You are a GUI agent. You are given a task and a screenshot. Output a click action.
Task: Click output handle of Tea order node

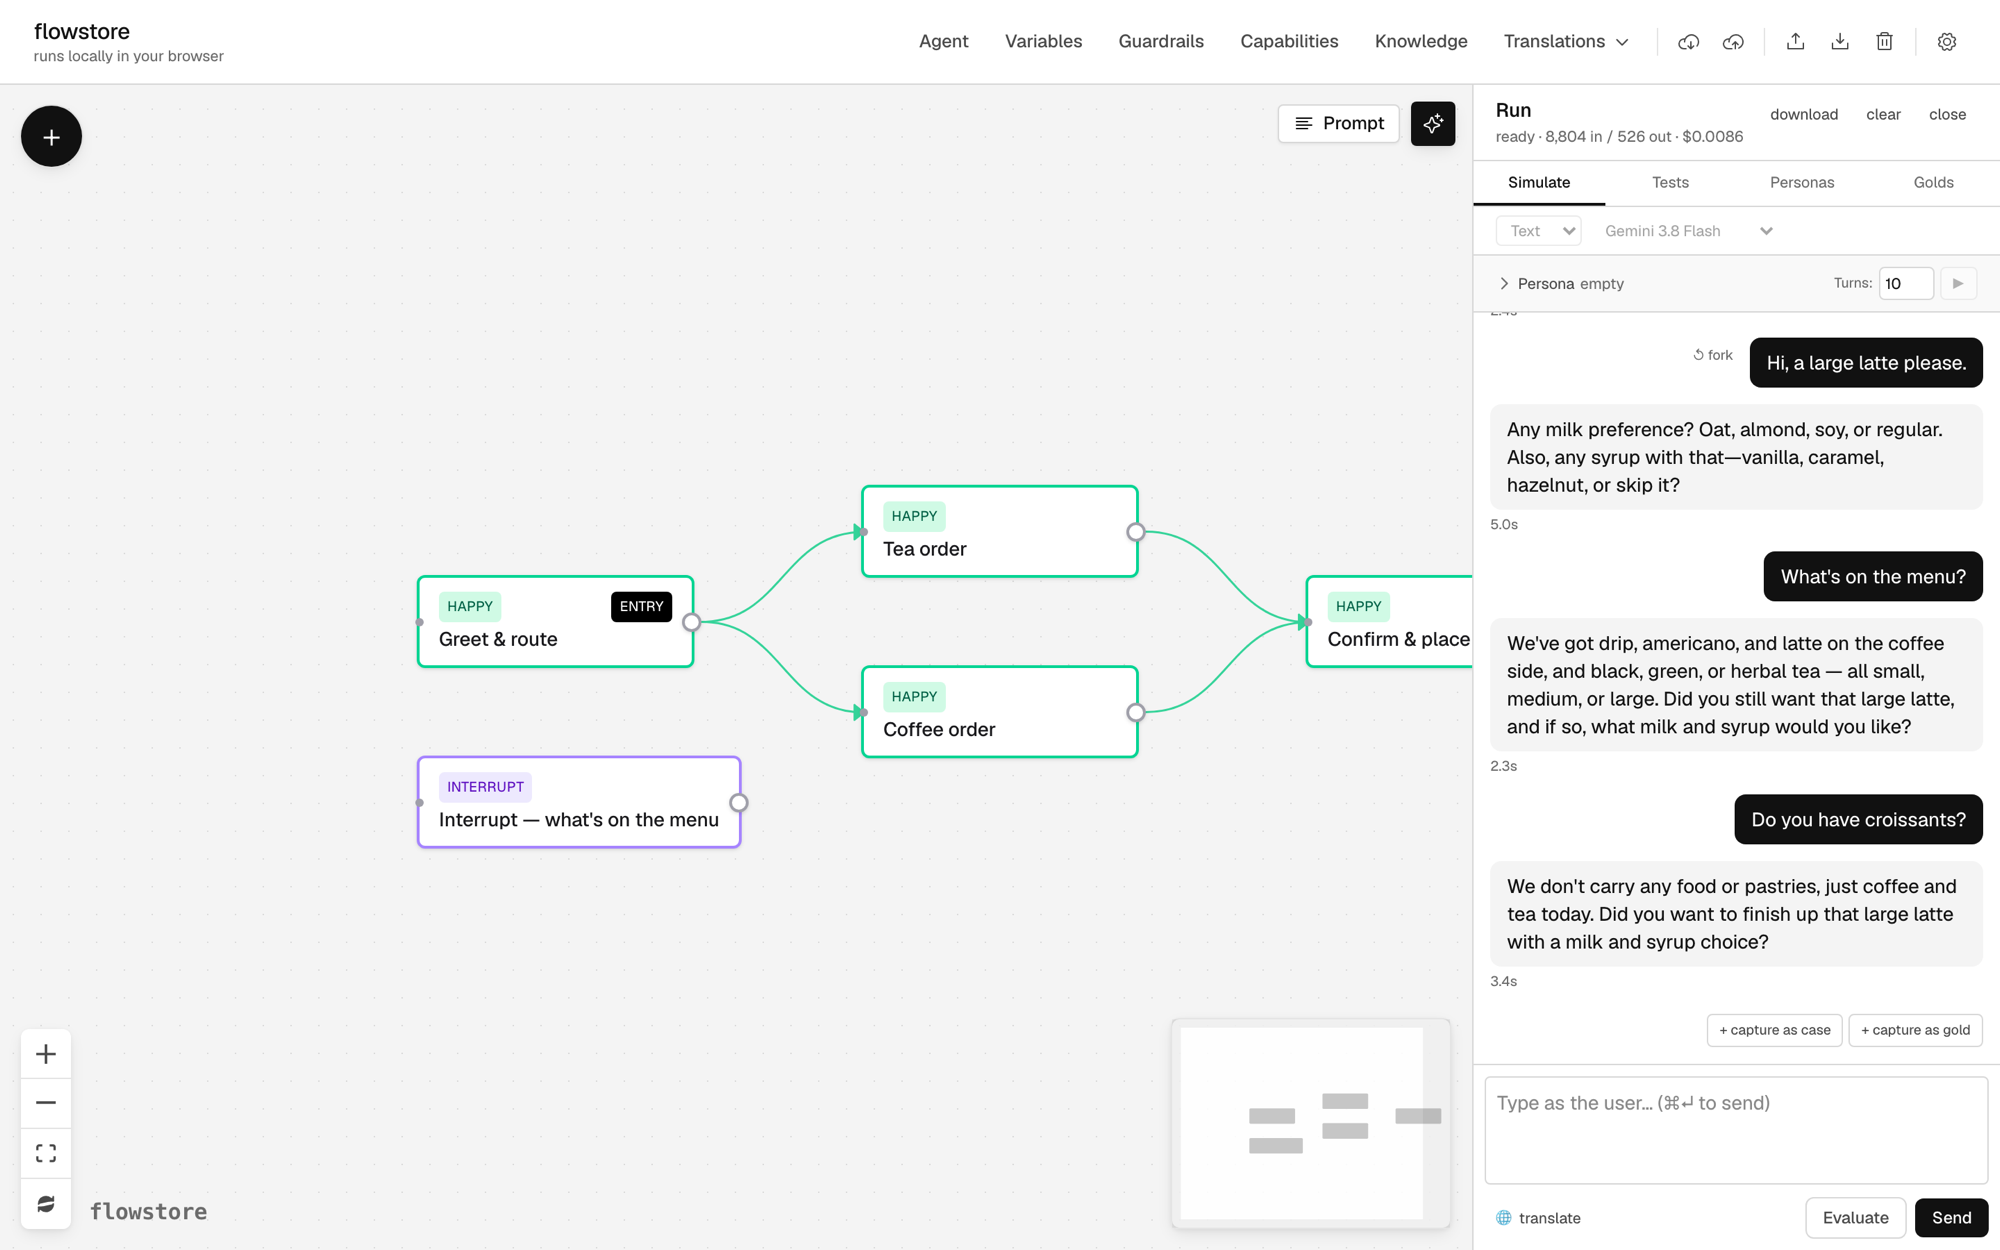1135,532
